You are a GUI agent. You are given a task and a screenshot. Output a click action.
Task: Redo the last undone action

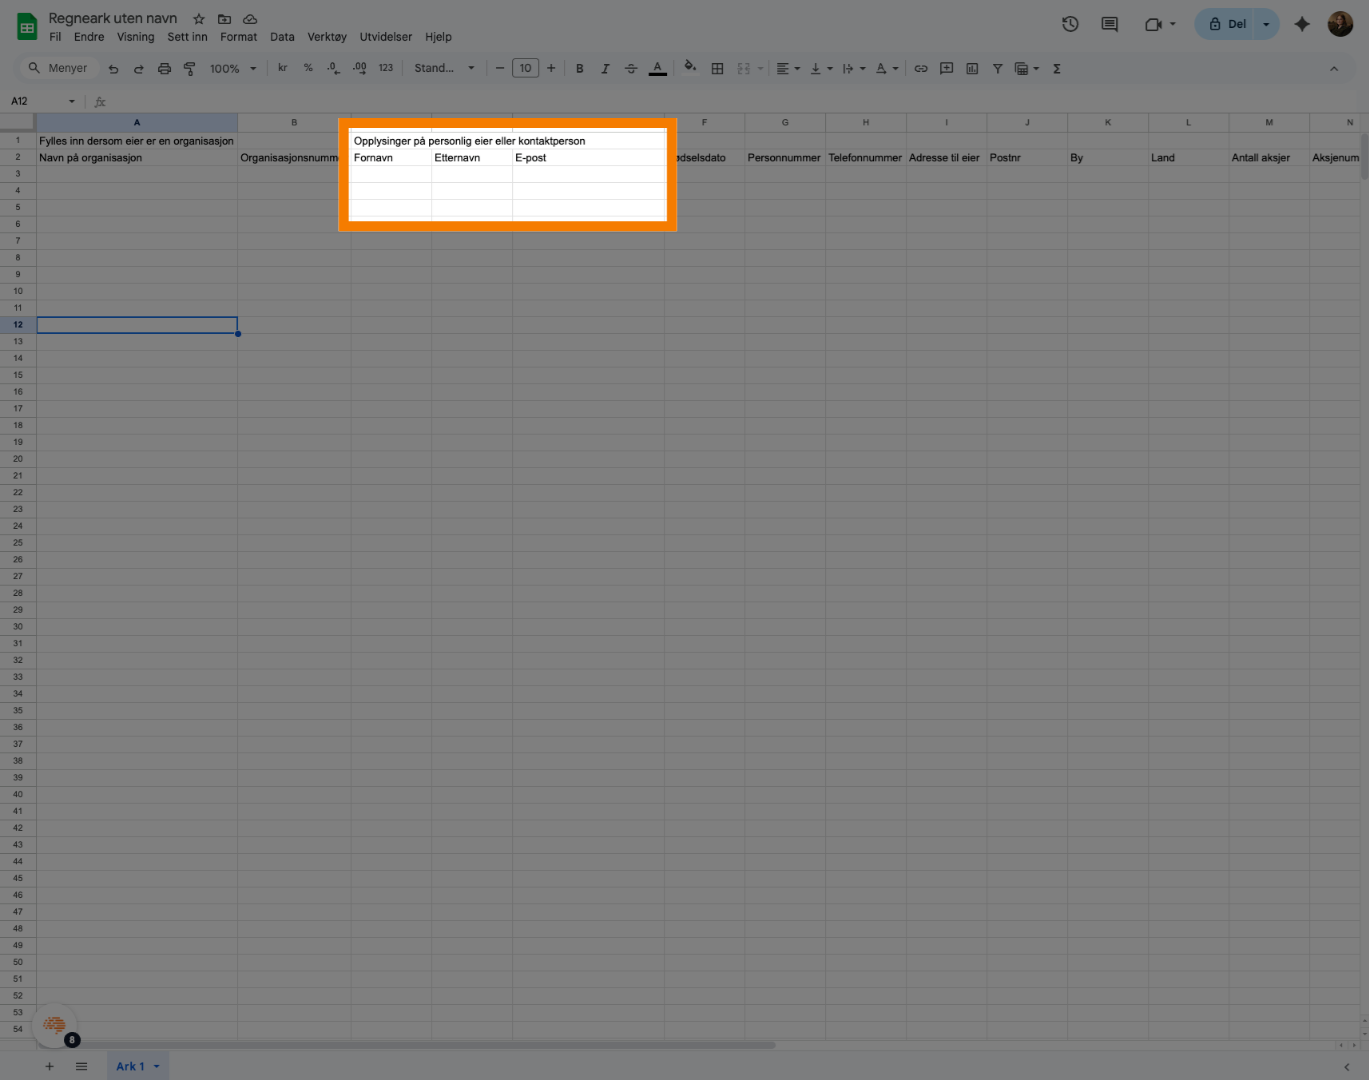click(x=138, y=68)
